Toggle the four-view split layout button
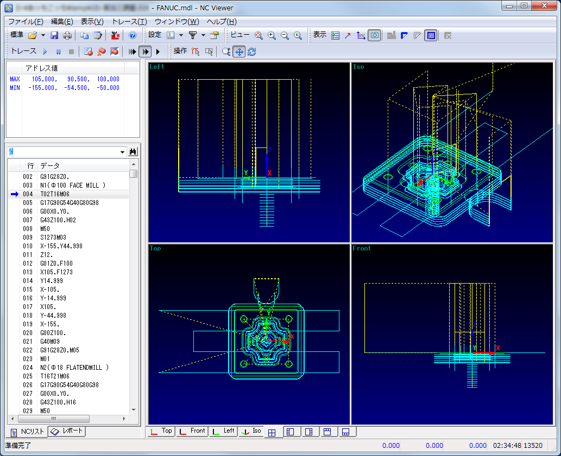This screenshot has height=456, width=561. 272,432
